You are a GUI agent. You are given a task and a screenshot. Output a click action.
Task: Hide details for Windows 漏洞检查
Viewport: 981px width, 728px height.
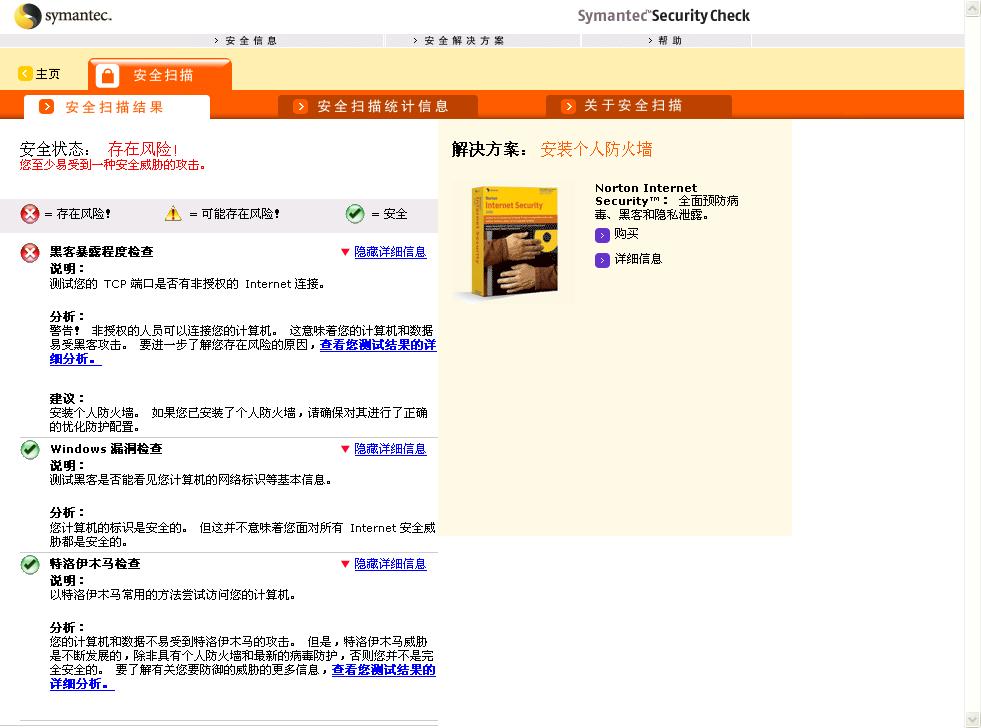390,449
